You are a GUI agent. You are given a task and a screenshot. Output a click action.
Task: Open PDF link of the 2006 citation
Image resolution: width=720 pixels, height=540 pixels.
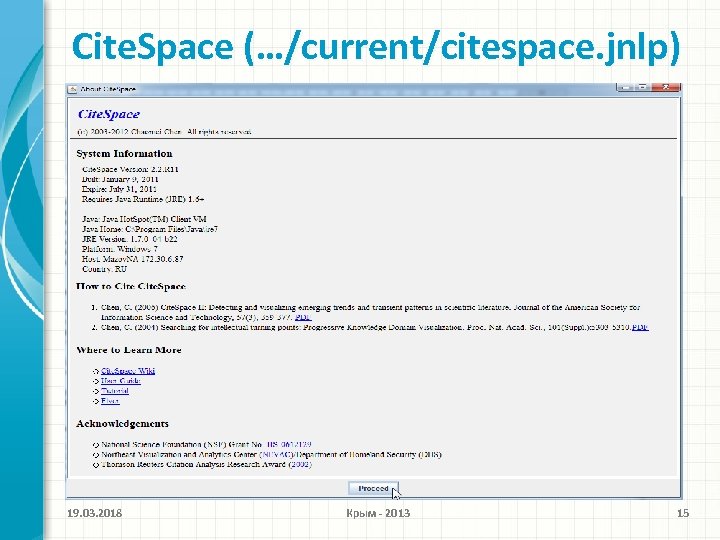303,317
